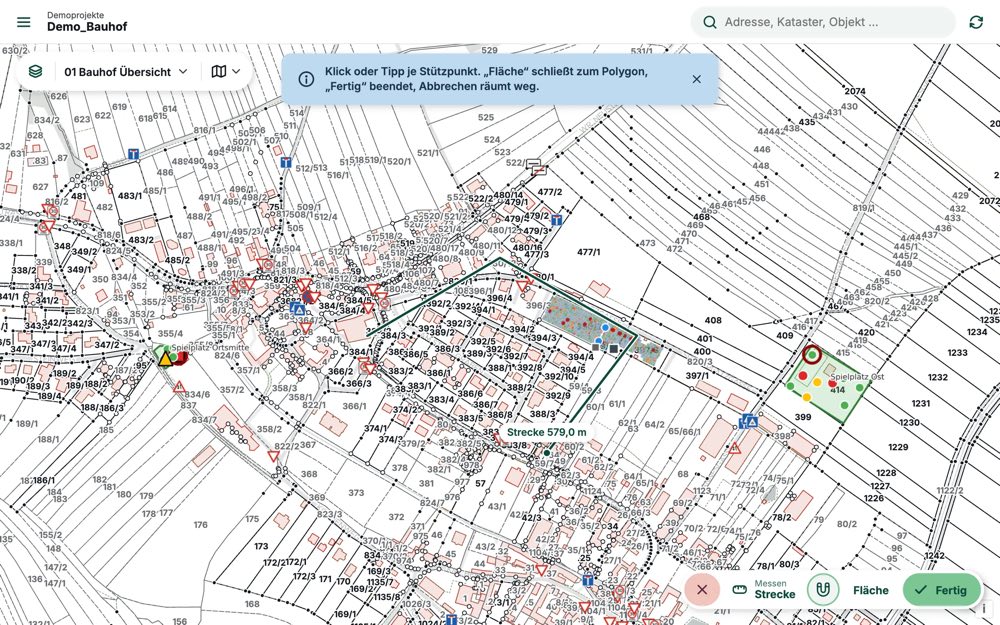Select parcel label 2074 on the map
This screenshot has height=625, width=1000.
point(855,91)
